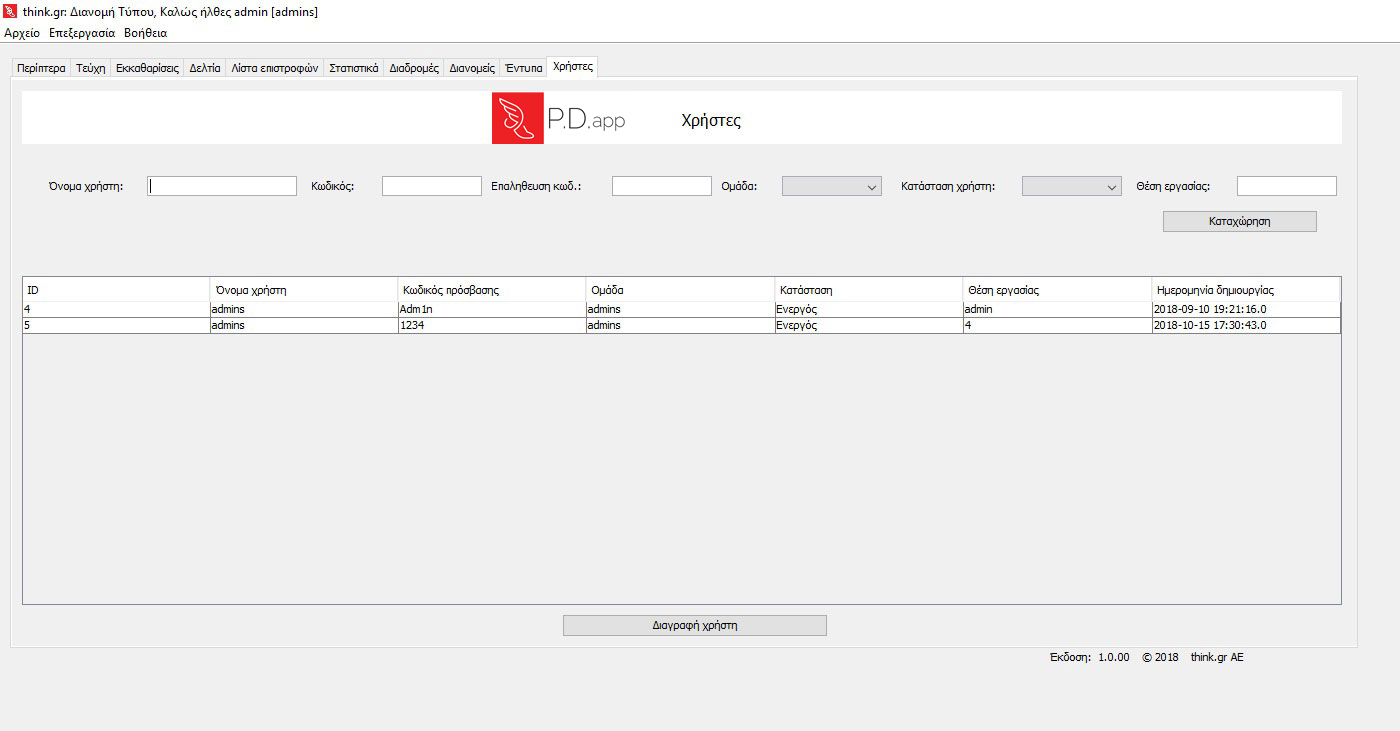Open the Ομάδα dropdown
The height and width of the screenshot is (731, 1400).
click(x=831, y=186)
